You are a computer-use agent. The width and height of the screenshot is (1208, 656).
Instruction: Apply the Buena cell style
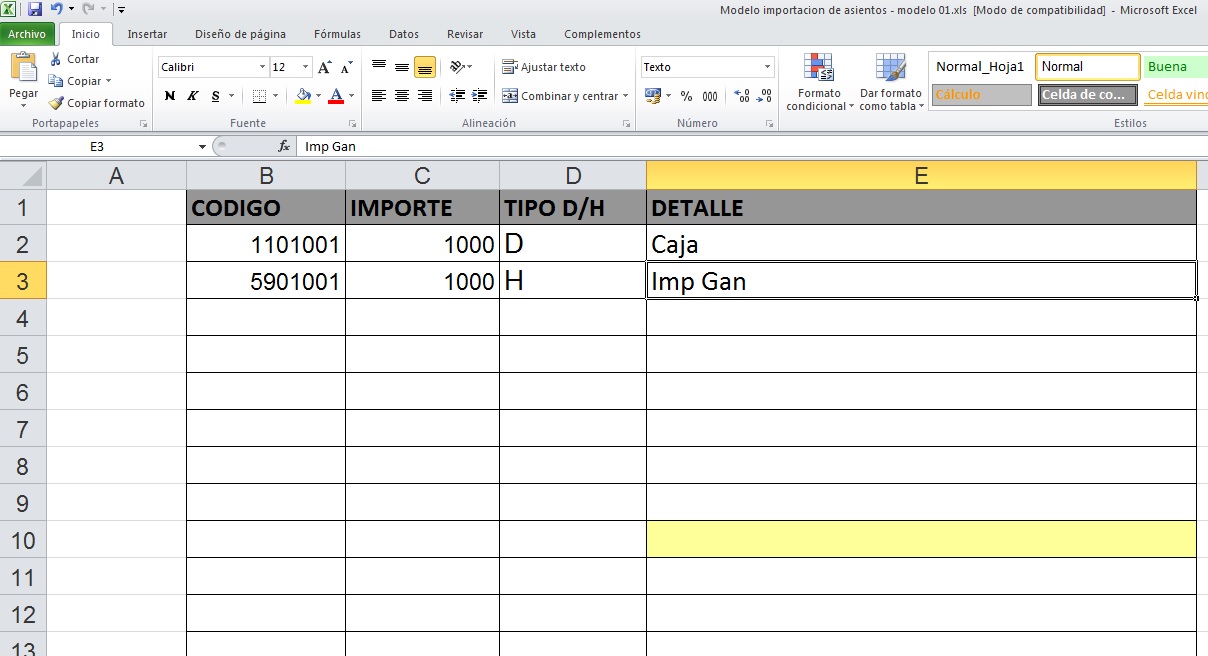click(1175, 67)
